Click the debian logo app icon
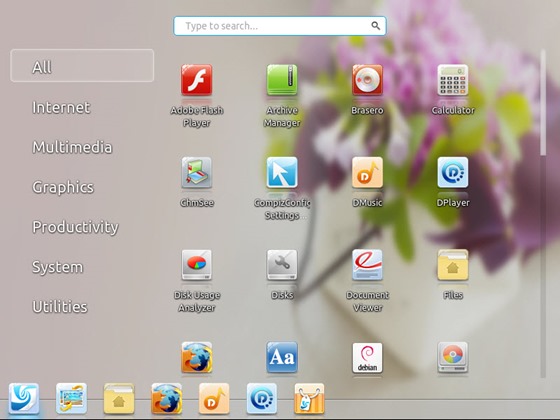This screenshot has width=560, height=420. [367, 358]
